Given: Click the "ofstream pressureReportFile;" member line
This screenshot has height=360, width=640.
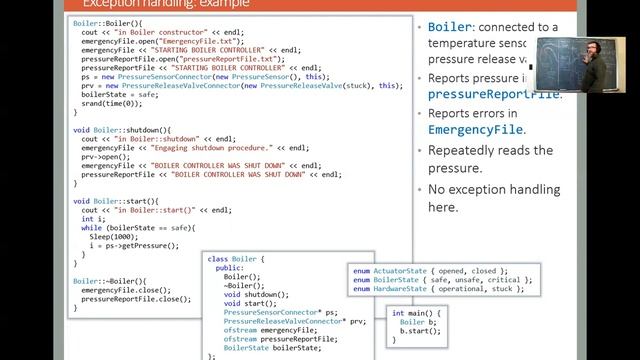Looking at the screenshot, I should click(280, 339).
